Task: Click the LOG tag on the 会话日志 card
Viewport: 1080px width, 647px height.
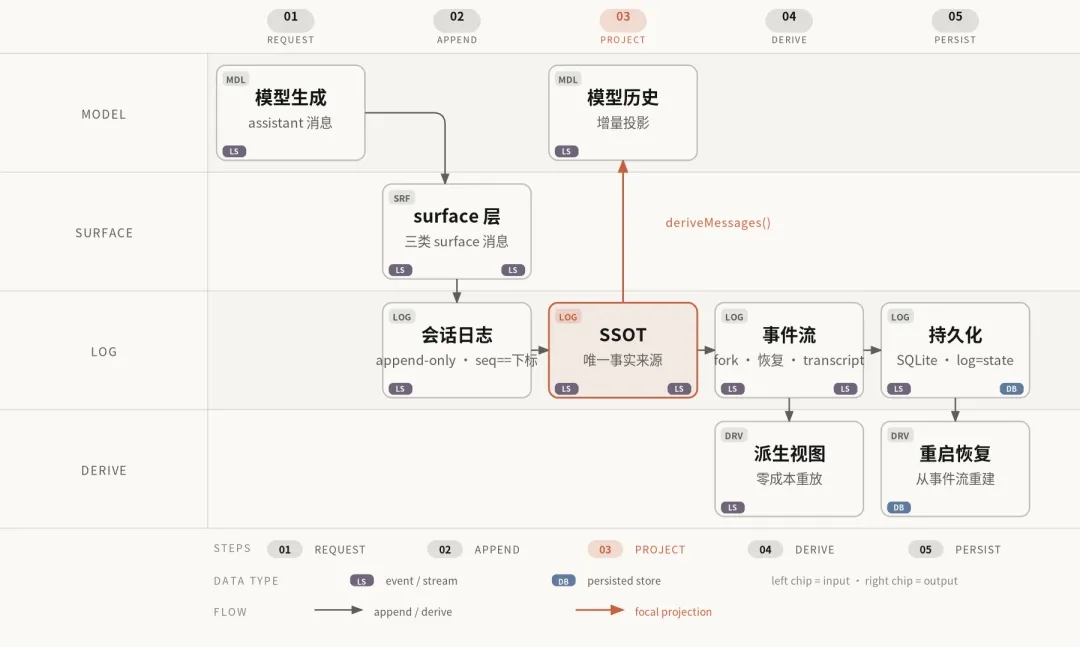Action: pos(402,317)
